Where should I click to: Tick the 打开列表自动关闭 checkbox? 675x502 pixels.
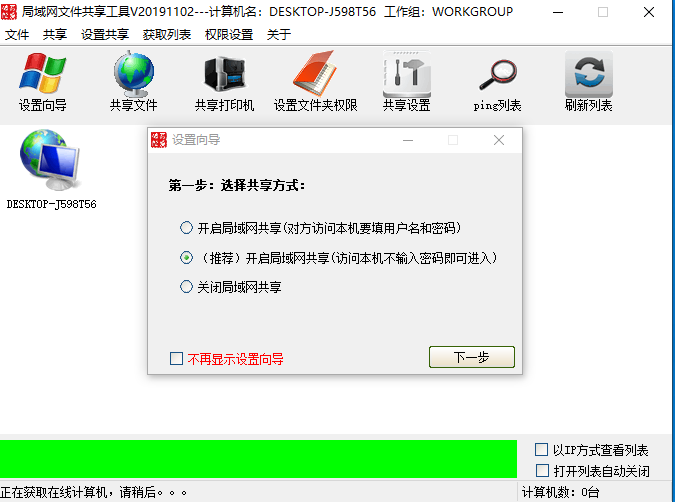point(542,470)
